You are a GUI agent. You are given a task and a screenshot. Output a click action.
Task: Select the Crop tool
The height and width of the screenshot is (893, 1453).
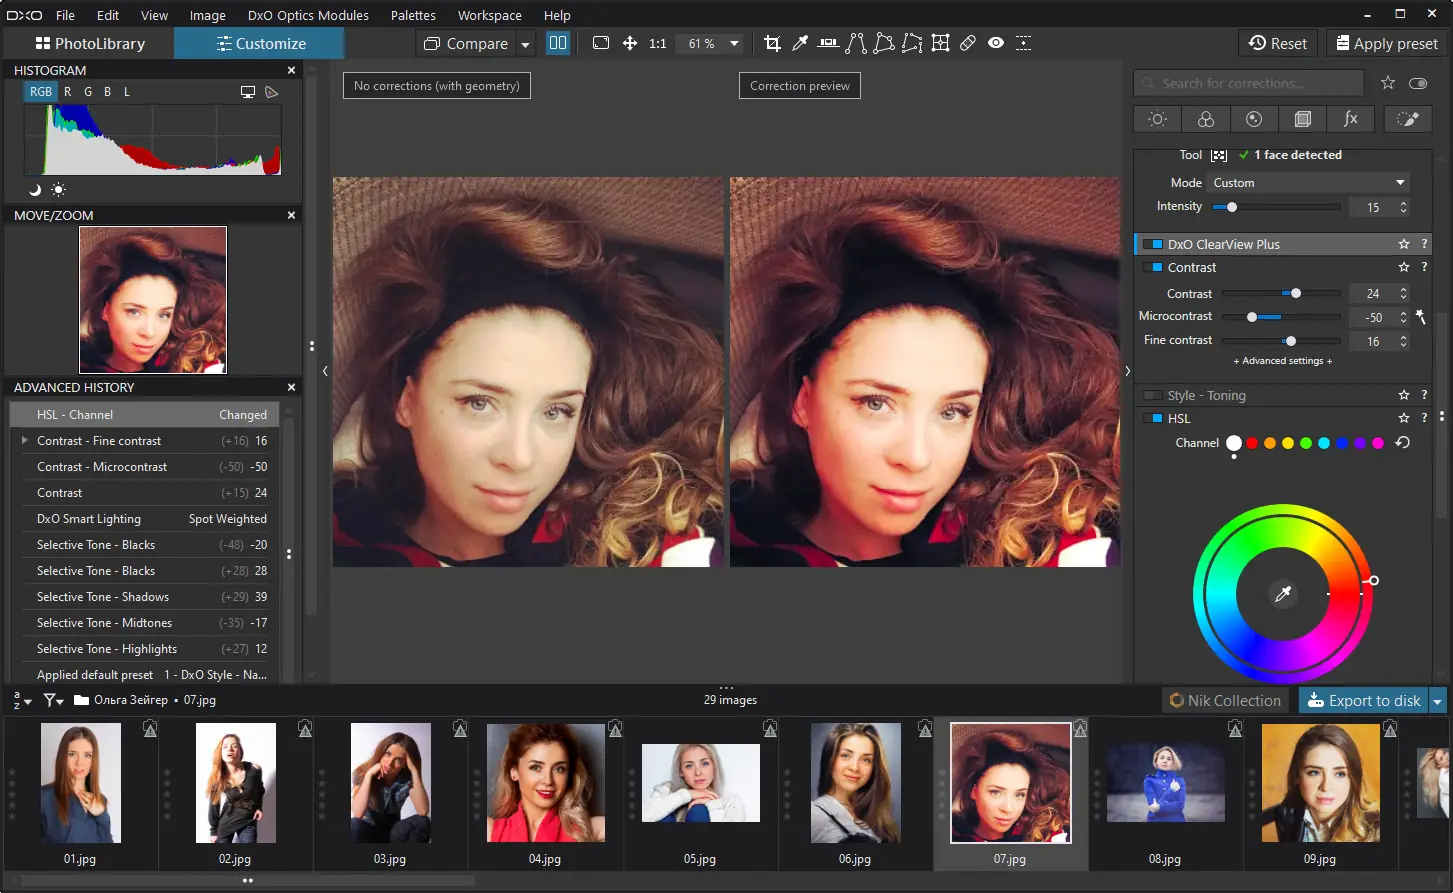772,43
